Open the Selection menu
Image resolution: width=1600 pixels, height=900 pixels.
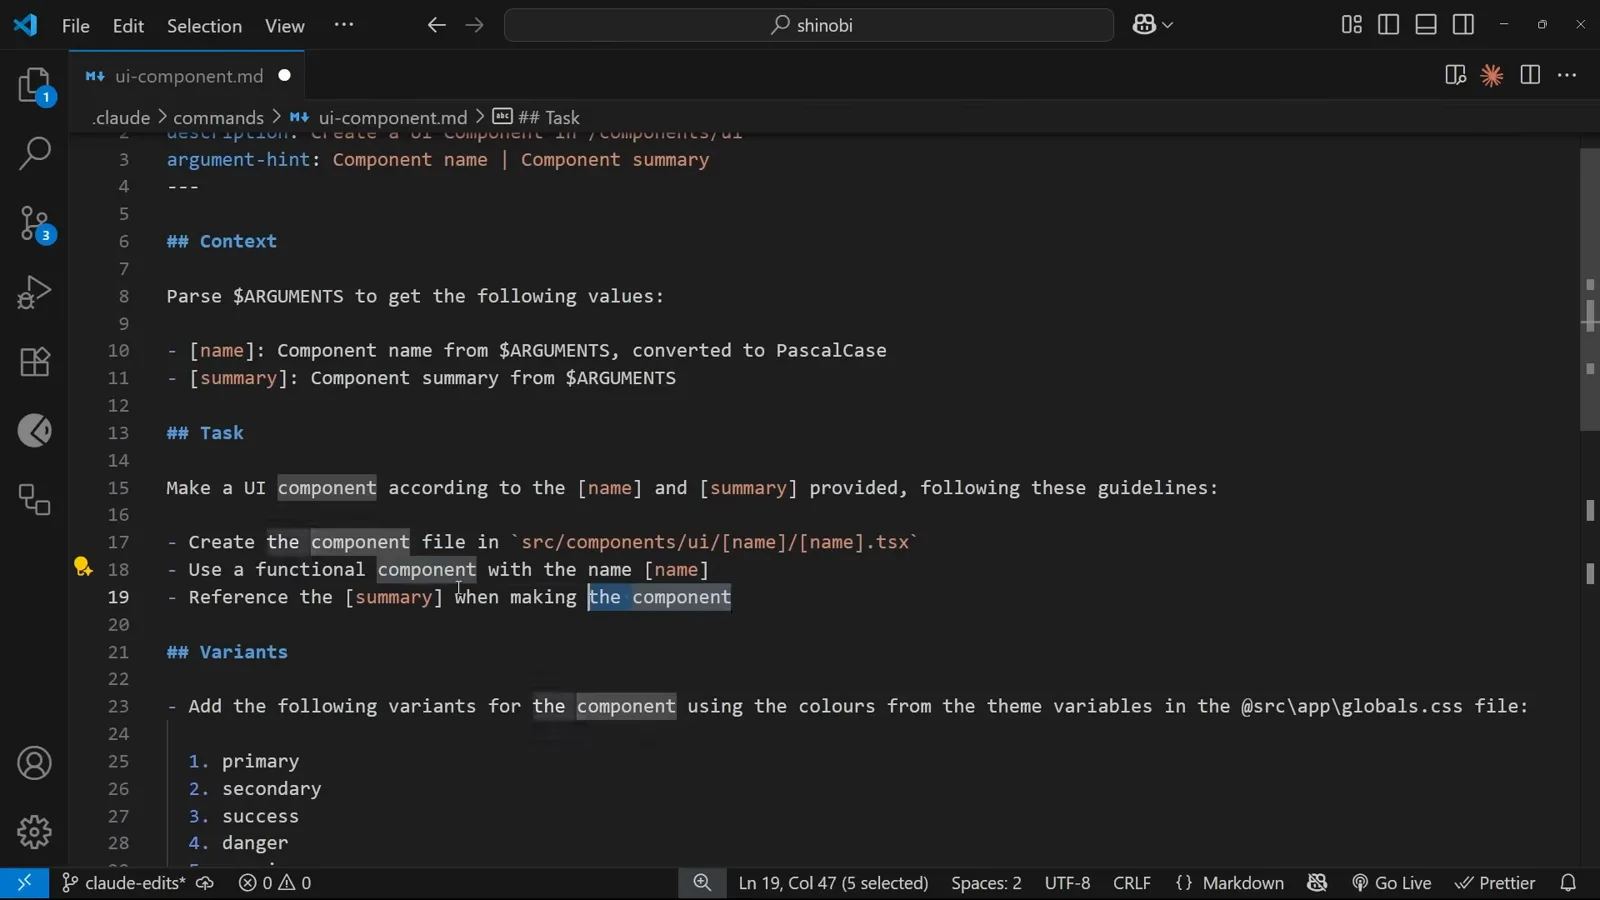click(x=204, y=26)
